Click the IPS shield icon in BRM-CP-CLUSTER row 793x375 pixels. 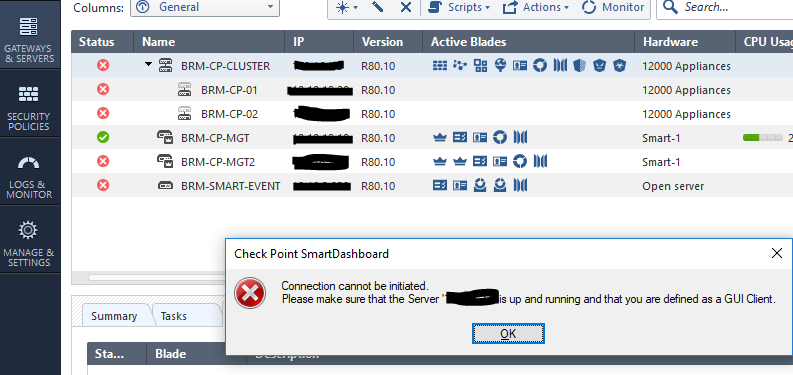click(580, 66)
